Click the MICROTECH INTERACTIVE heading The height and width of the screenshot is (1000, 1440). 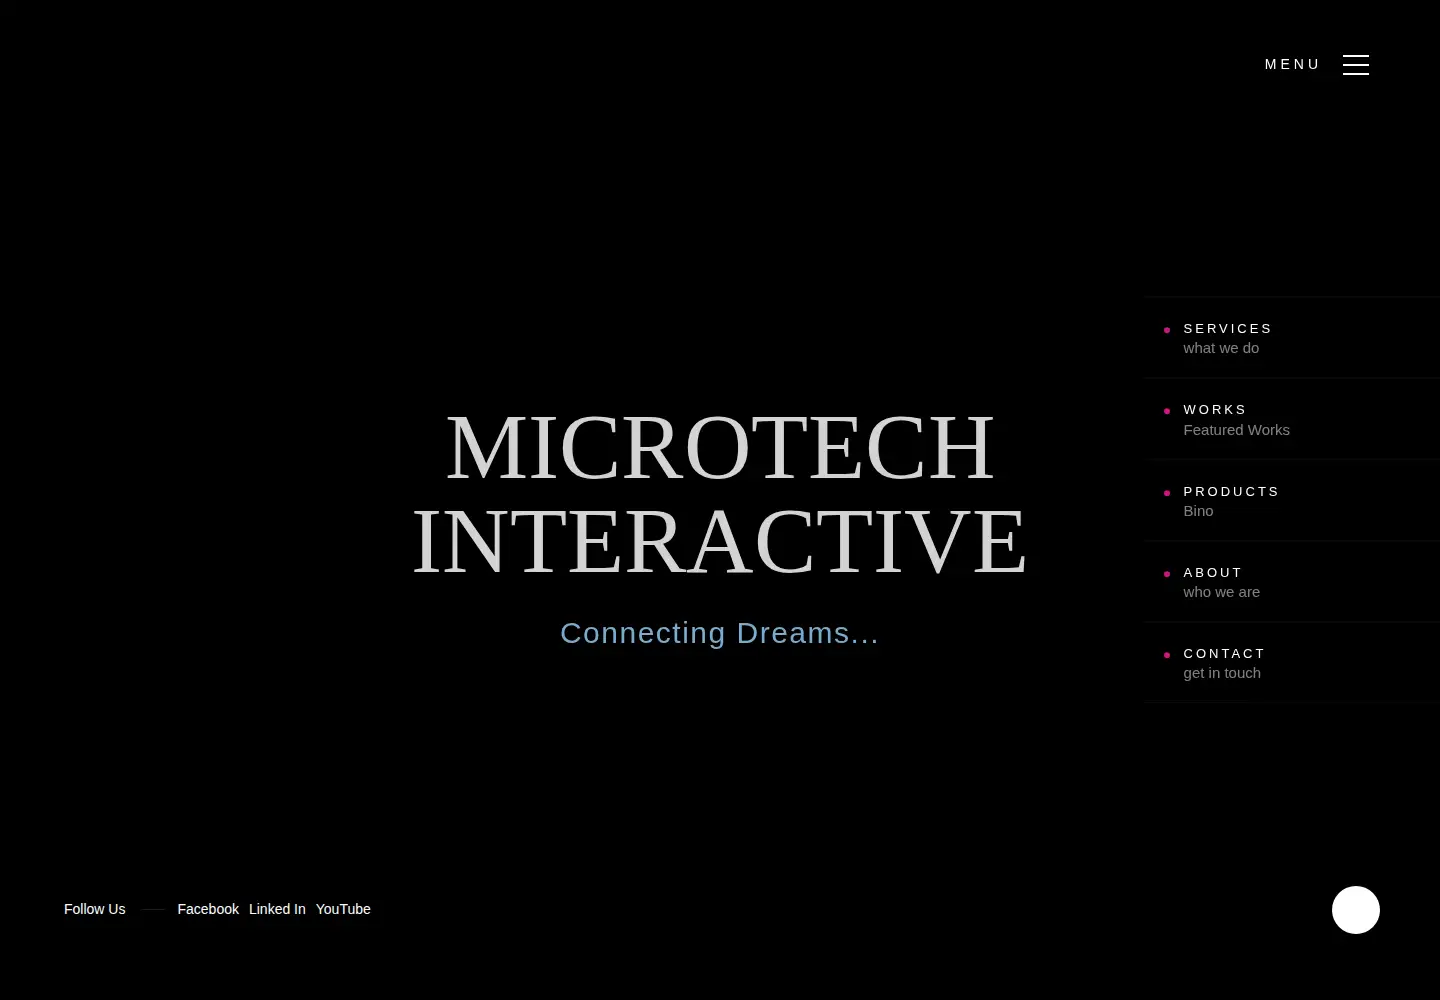(720, 493)
